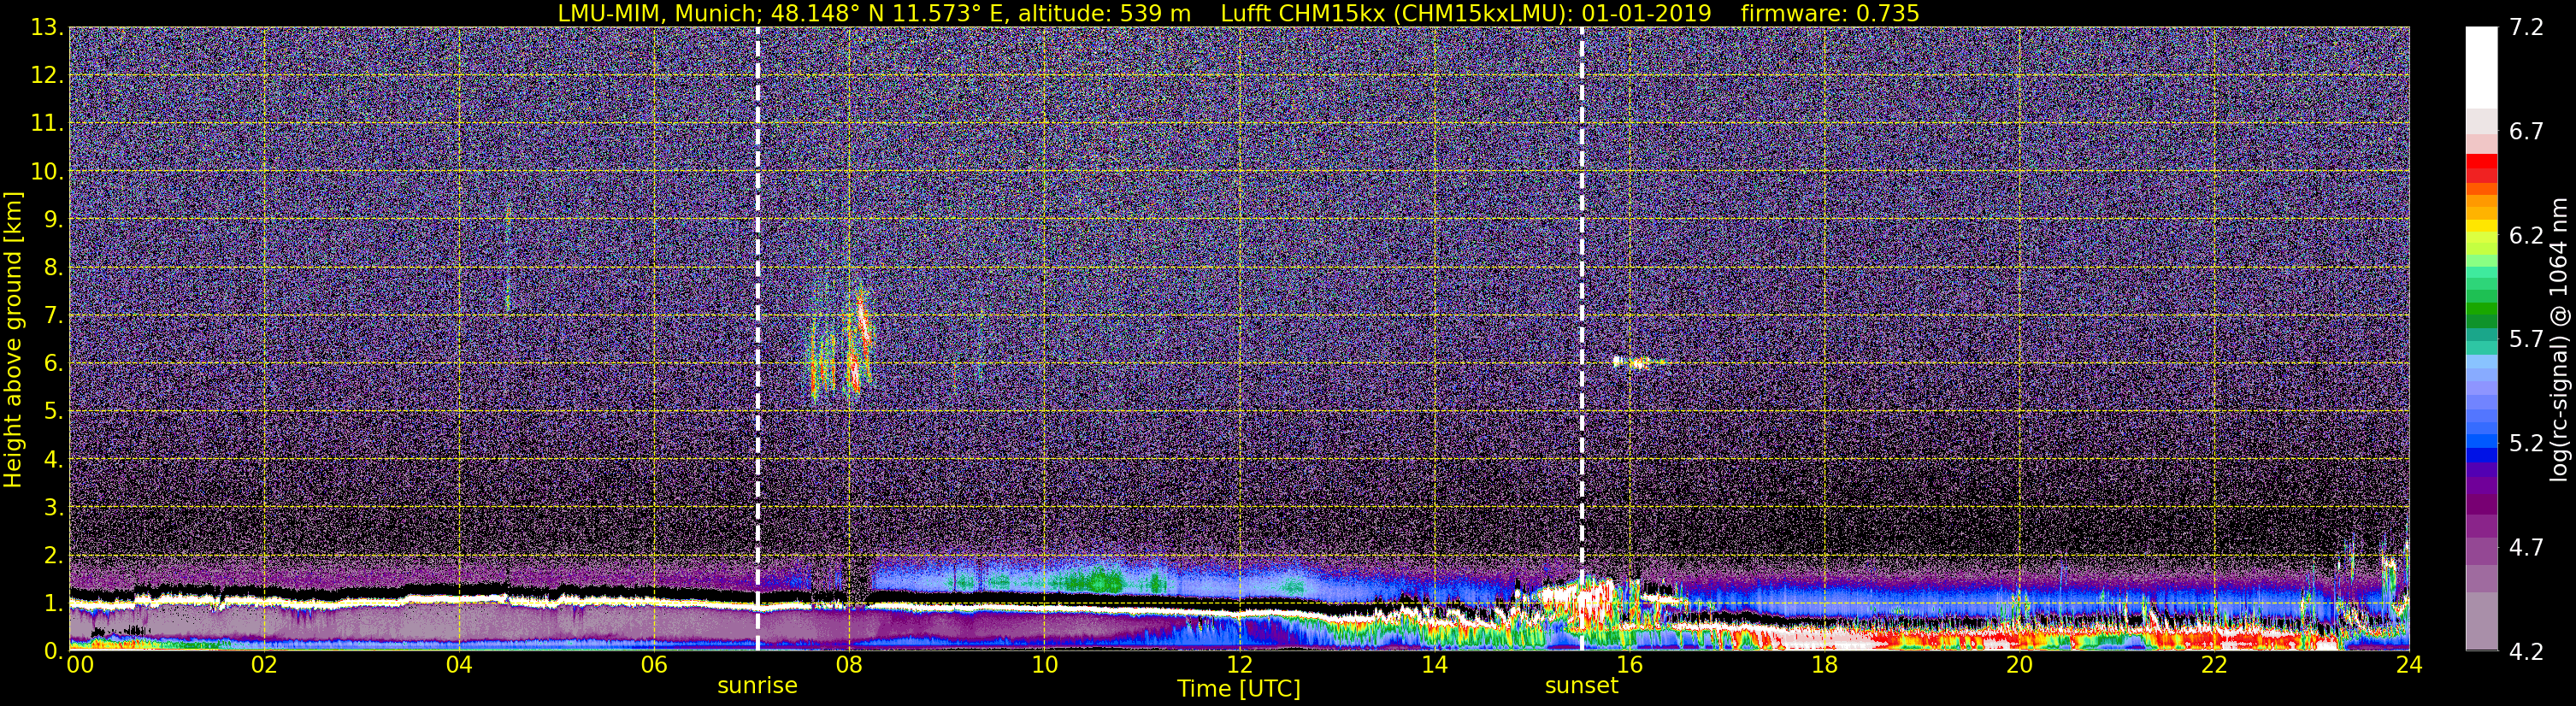Click the colorbar value '4.7'
The image size is (2576, 706).
(x=2526, y=547)
